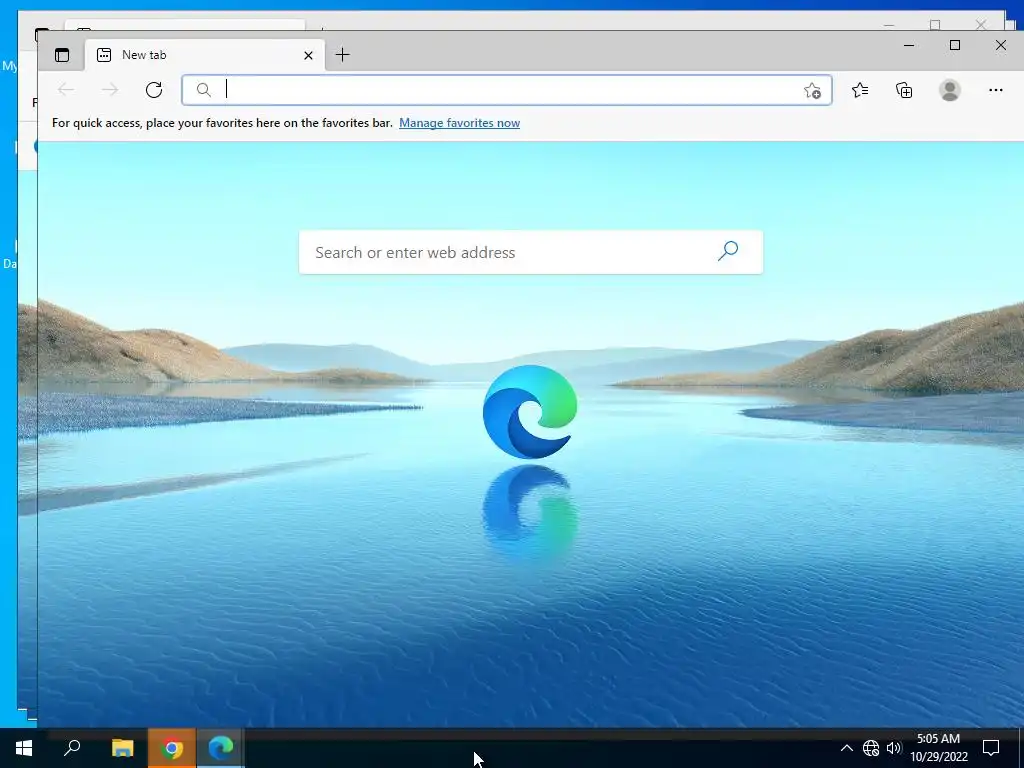This screenshot has height=768, width=1024.
Task: Open the profile avatar menu
Action: point(950,90)
